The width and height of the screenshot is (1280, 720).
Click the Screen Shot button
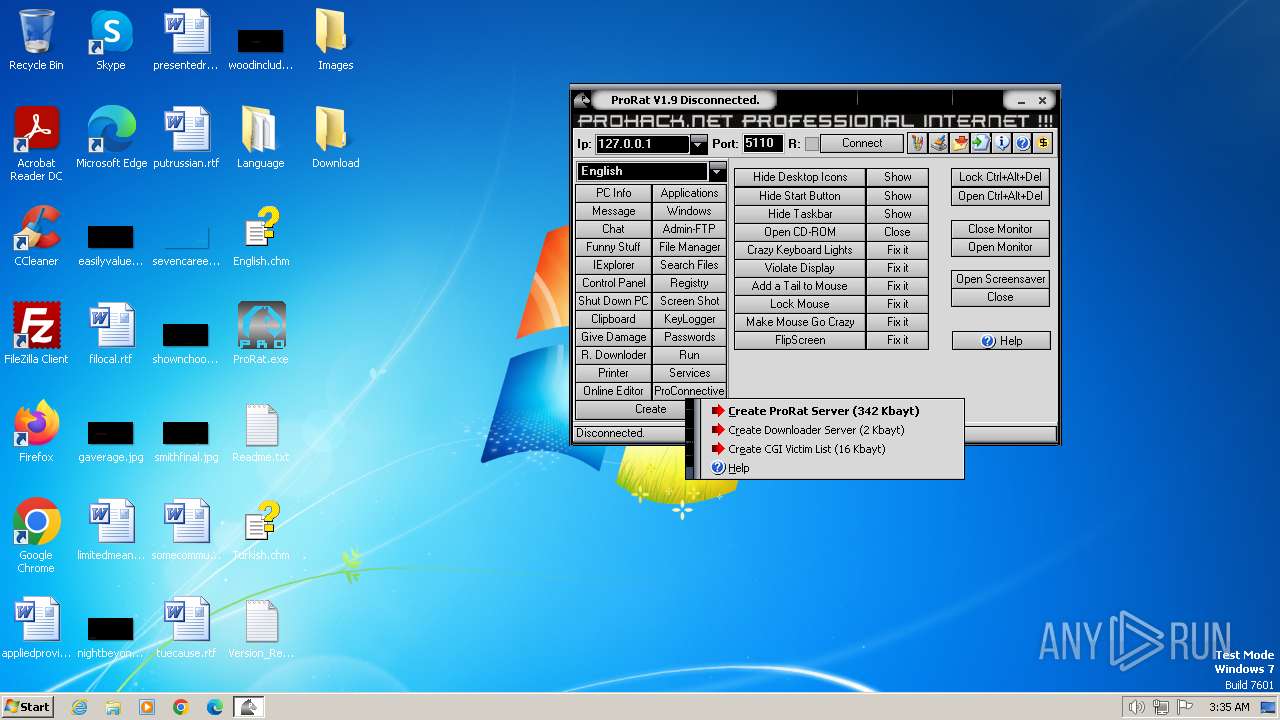[690, 301]
